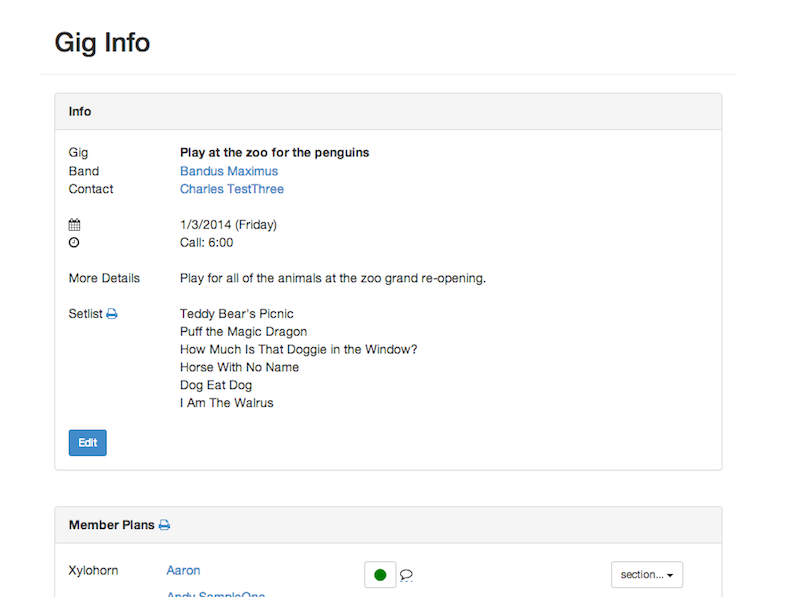Expand the section dropdown for Aaron
Viewport: 800px width, 597px height.
[646, 574]
